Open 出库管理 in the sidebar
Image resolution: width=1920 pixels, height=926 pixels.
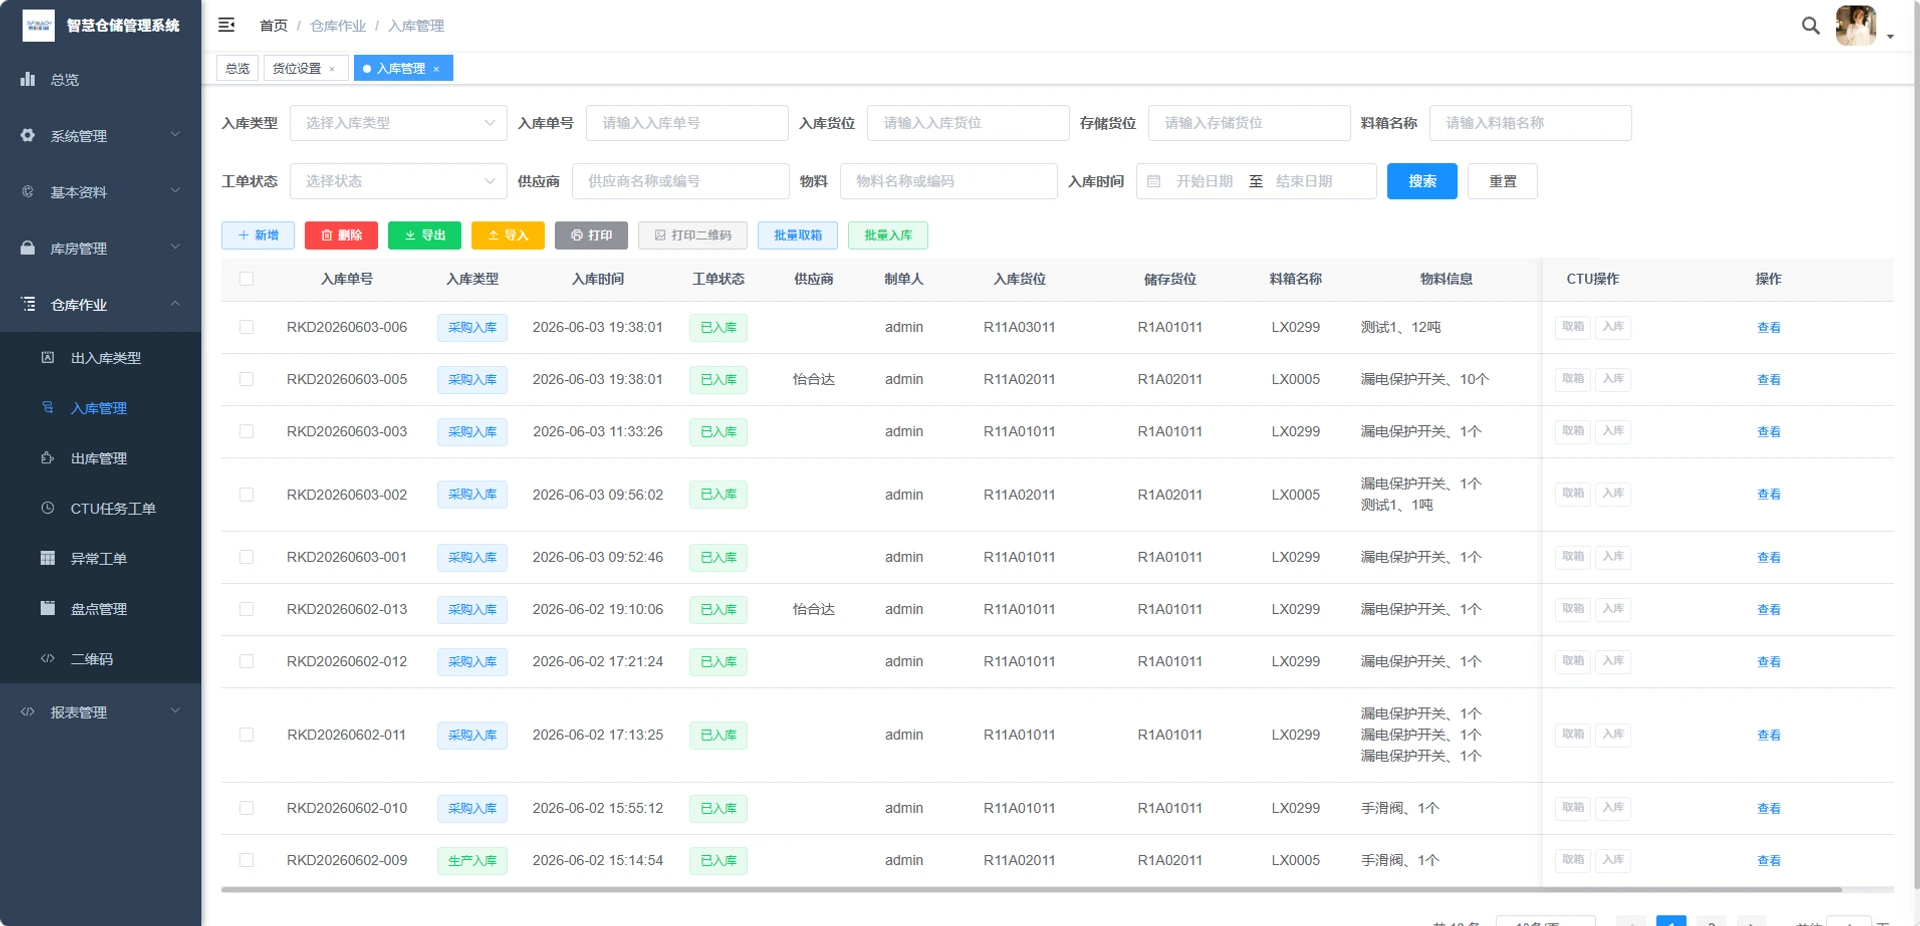tap(100, 458)
